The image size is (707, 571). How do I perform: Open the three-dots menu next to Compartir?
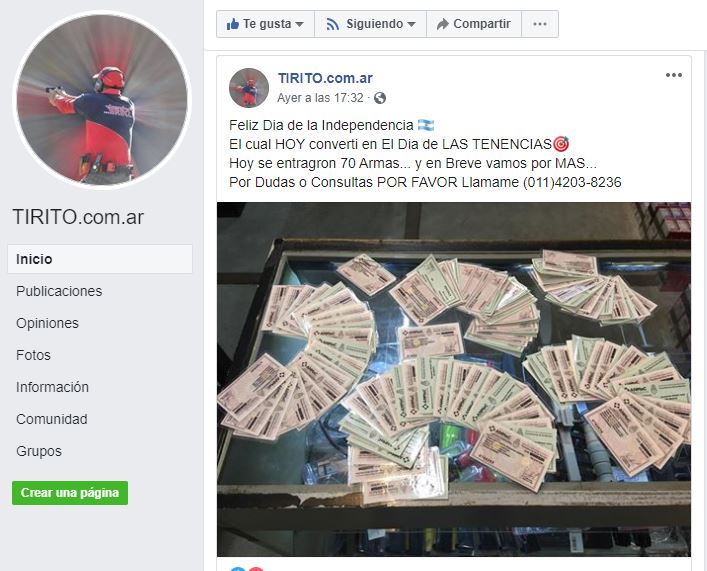point(540,24)
